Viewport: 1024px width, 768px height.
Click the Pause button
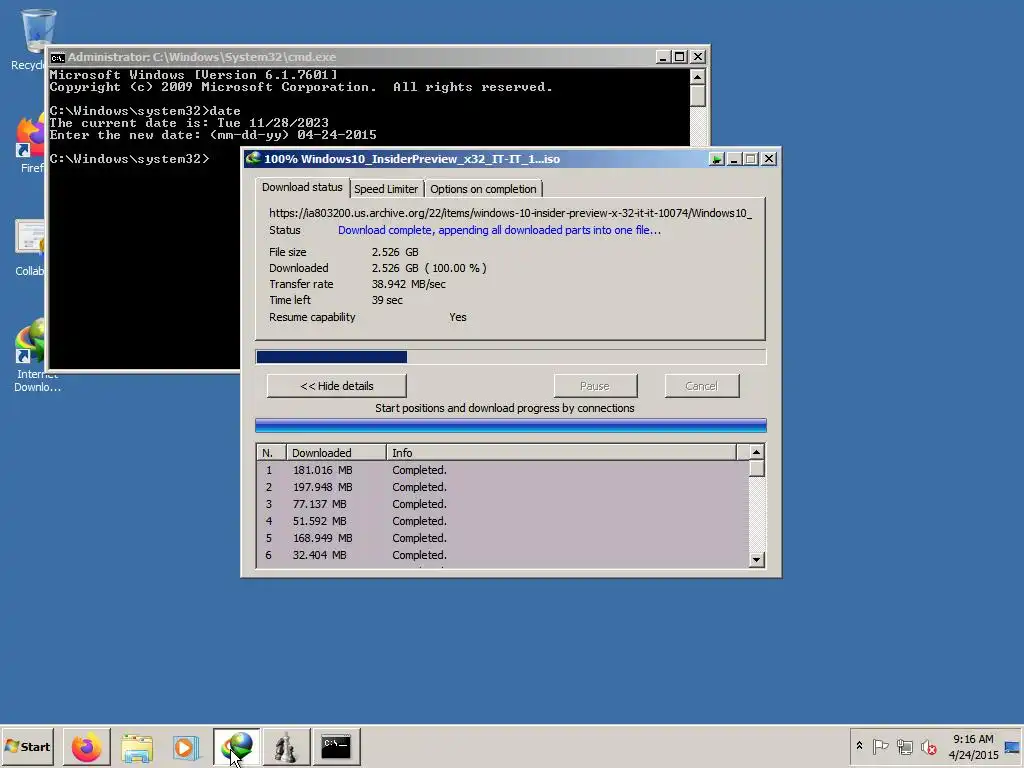pos(595,386)
